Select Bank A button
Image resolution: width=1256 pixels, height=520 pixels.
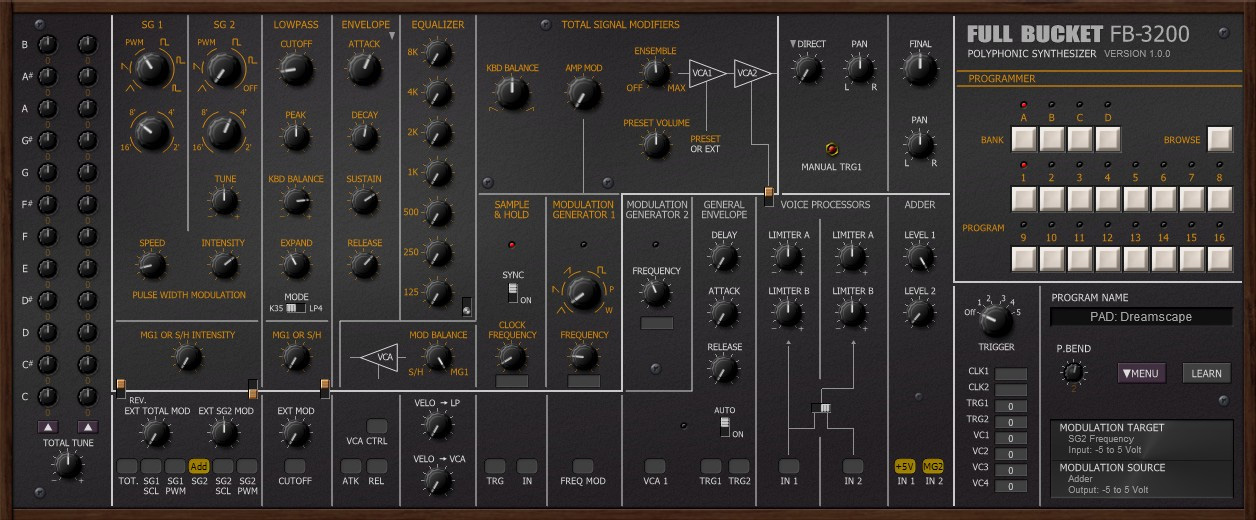point(1023,139)
